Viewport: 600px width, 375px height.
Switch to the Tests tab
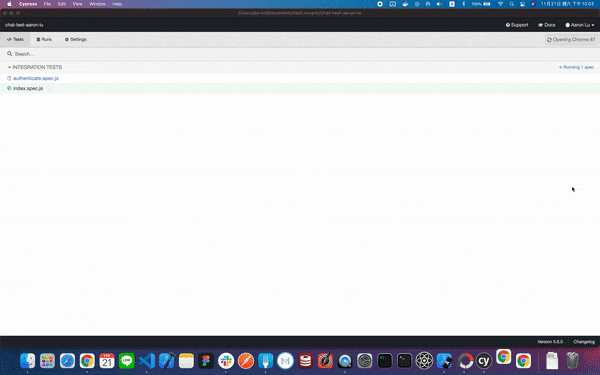(x=15, y=39)
